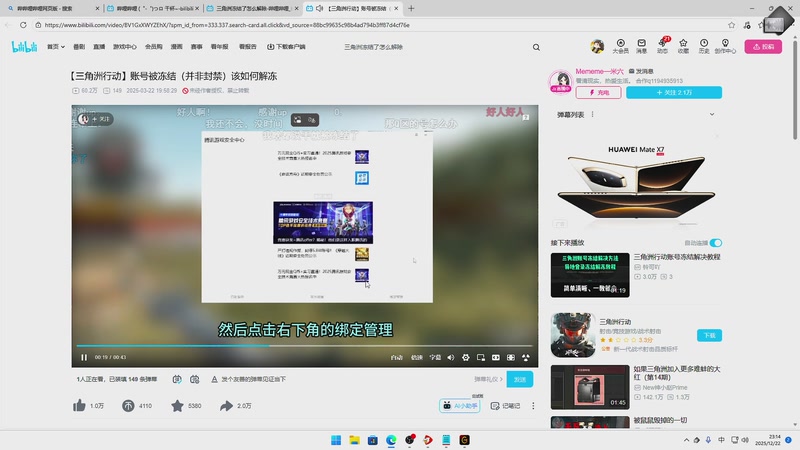Open the 消息 messages icon
The image size is (800, 450).
coord(641,46)
